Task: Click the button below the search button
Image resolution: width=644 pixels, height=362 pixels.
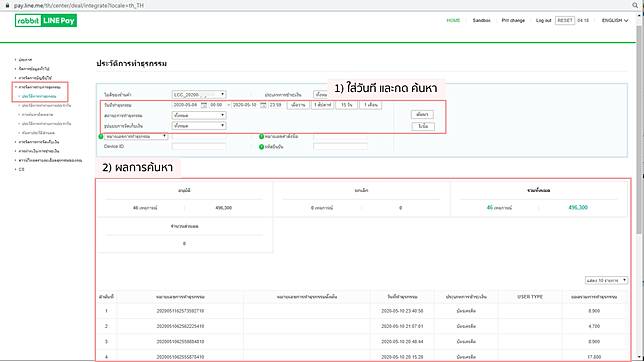Action: (x=423, y=127)
